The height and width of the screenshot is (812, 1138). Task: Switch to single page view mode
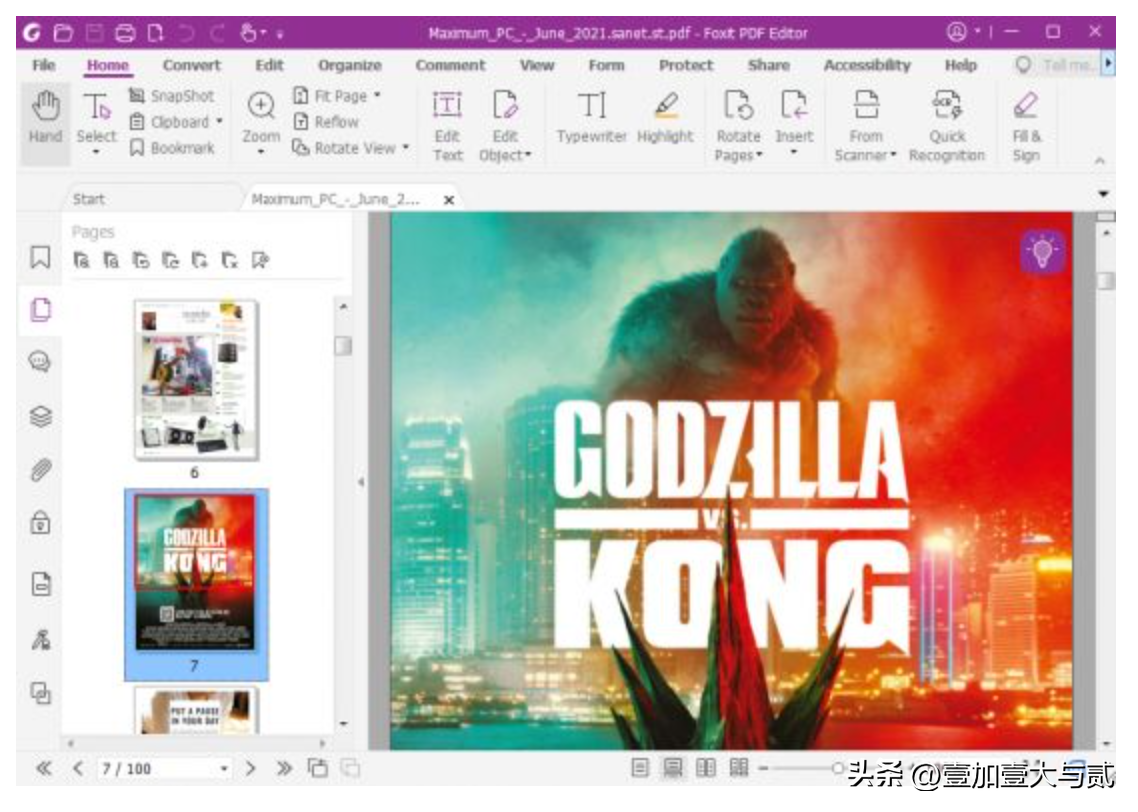click(640, 768)
